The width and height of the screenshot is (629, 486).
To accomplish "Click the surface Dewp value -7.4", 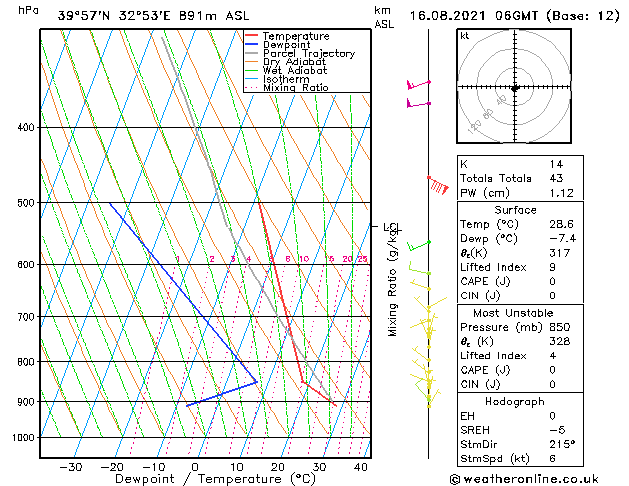I will point(562,239).
